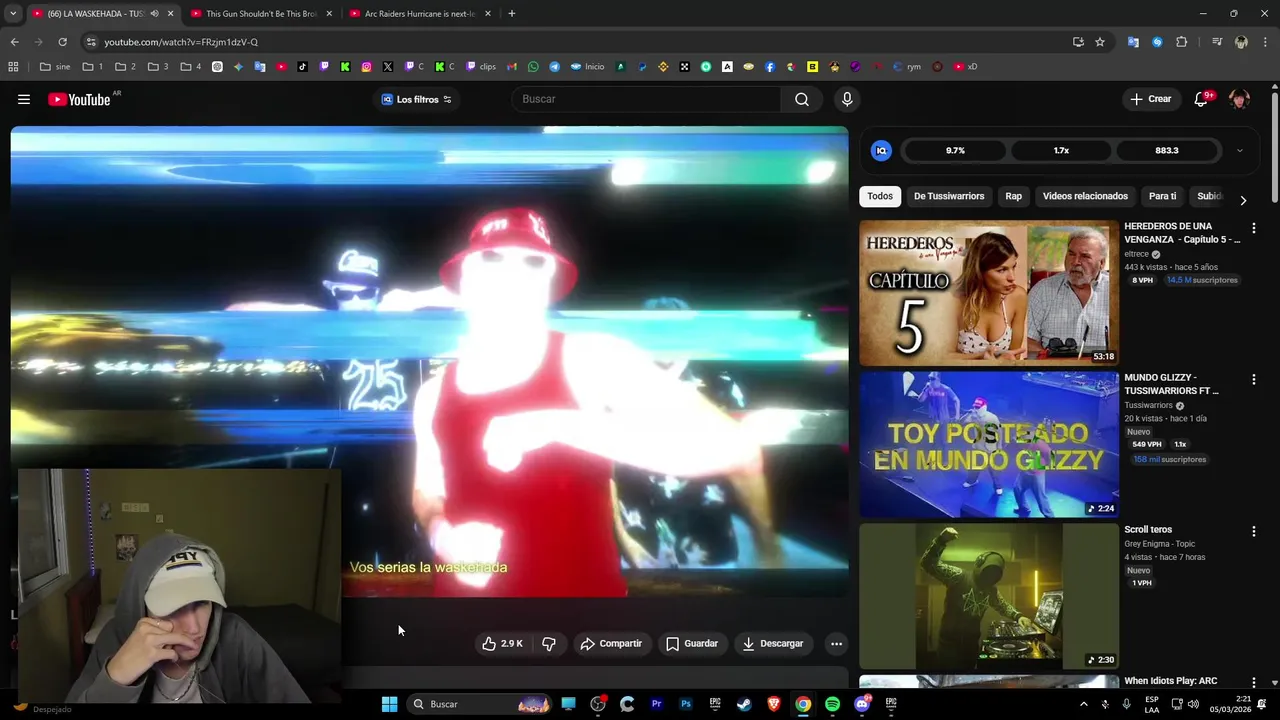The height and width of the screenshot is (720, 1280).
Task: Open options menu for Mundo Glizzy video
Action: pos(1253,380)
